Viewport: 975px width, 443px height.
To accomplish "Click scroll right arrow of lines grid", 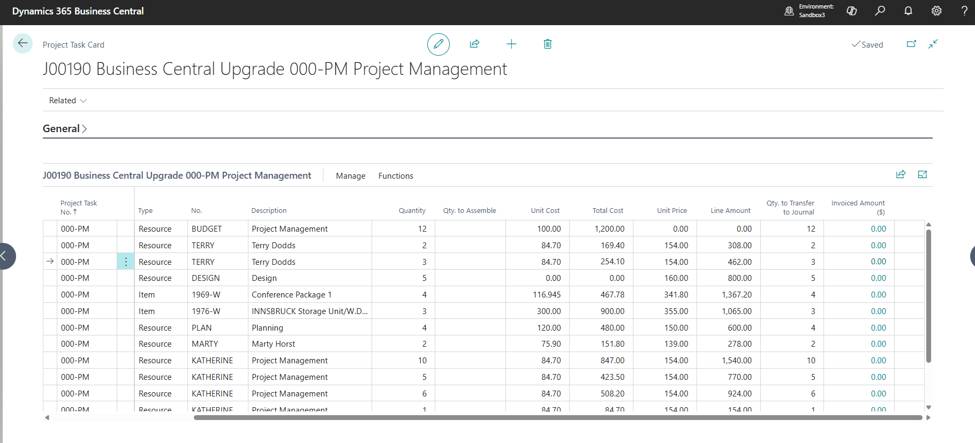I will coord(928,417).
